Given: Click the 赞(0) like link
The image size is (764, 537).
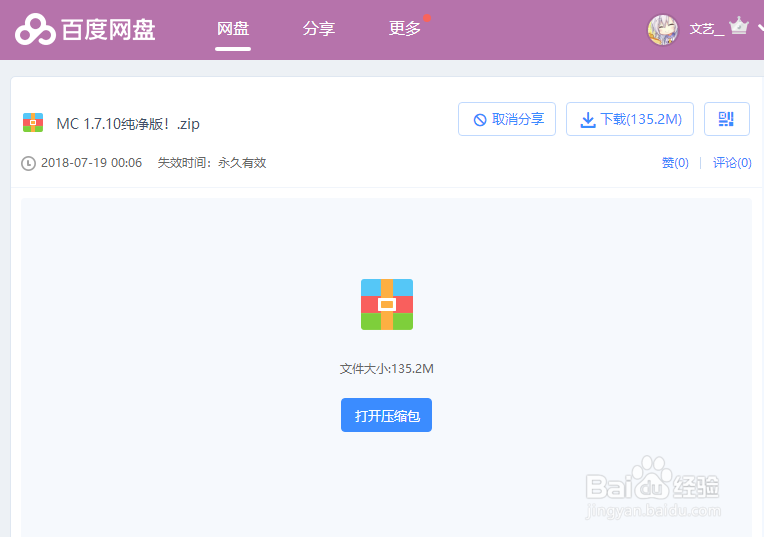Looking at the screenshot, I should (675, 163).
